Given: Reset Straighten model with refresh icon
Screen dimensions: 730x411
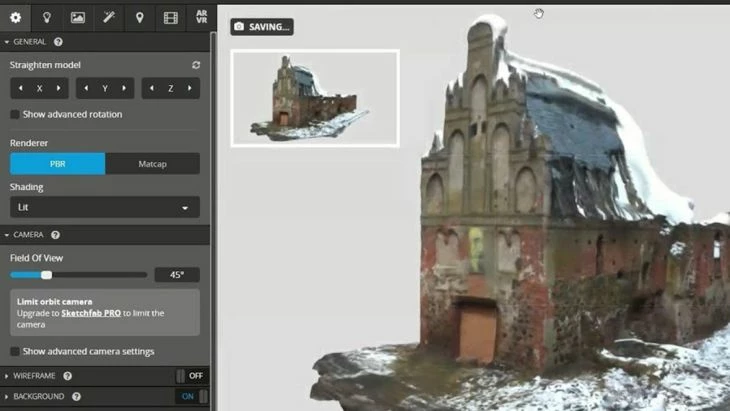Looking at the screenshot, I should pyautogui.click(x=196, y=65).
